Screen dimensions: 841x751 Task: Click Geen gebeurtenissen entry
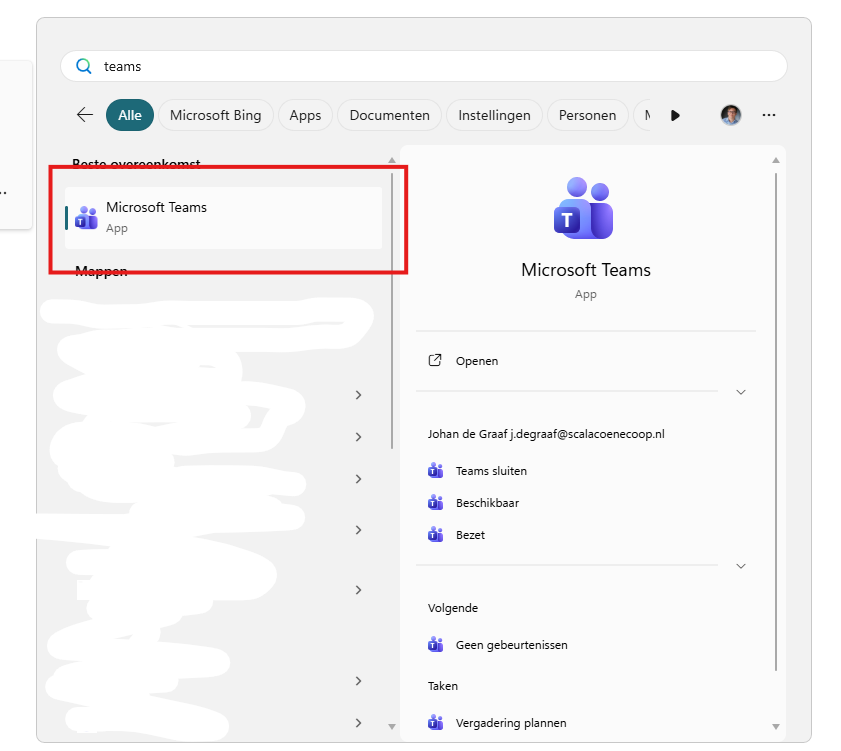click(x=512, y=645)
